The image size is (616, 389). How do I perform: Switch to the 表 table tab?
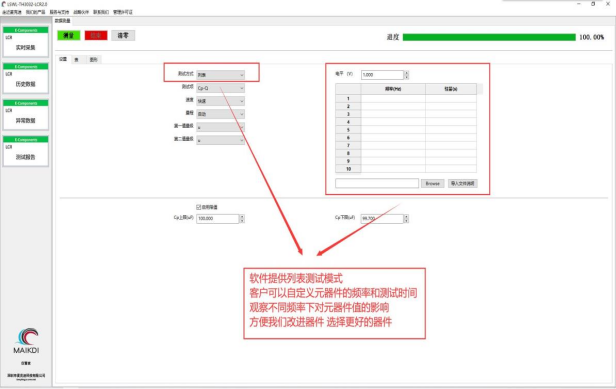[x=77, y=60]
